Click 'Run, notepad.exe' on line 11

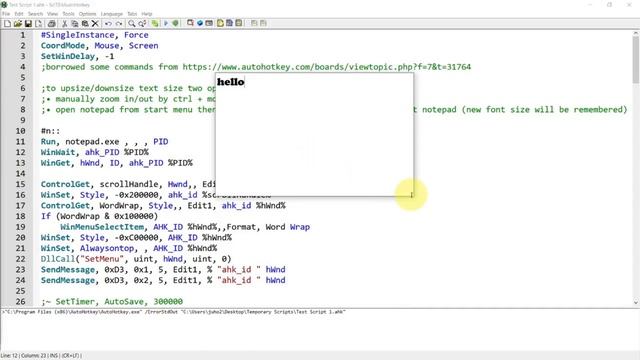click(x=80, y=142)
